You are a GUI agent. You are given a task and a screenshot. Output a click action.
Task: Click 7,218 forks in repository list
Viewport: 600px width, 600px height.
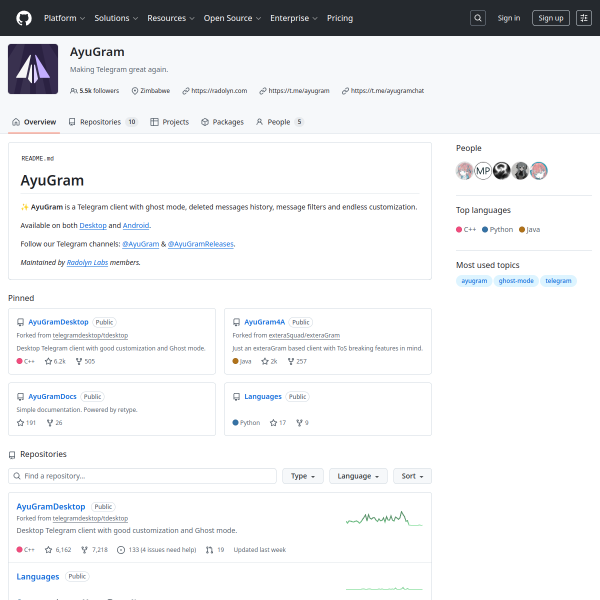point(94,549)
